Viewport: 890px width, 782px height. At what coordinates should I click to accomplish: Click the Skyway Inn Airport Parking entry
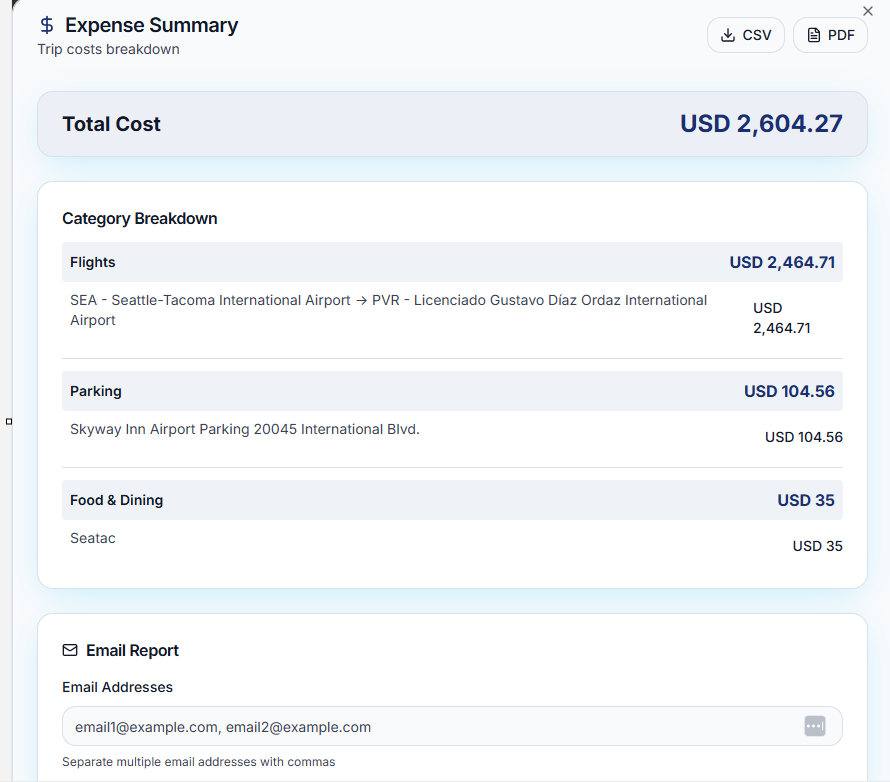click(x=245, y=429)
